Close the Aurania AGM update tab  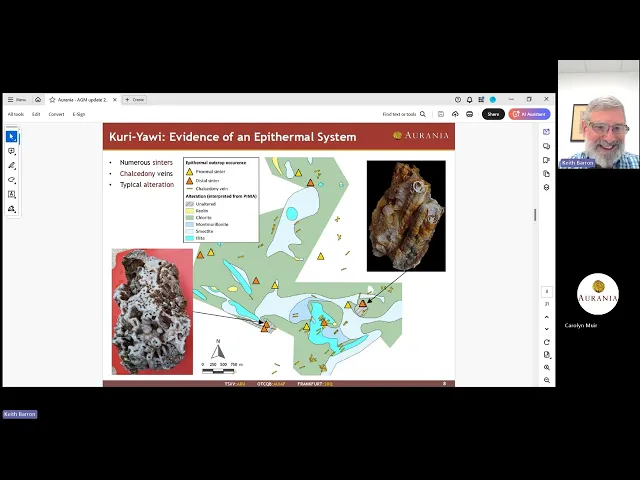(115, 100)
